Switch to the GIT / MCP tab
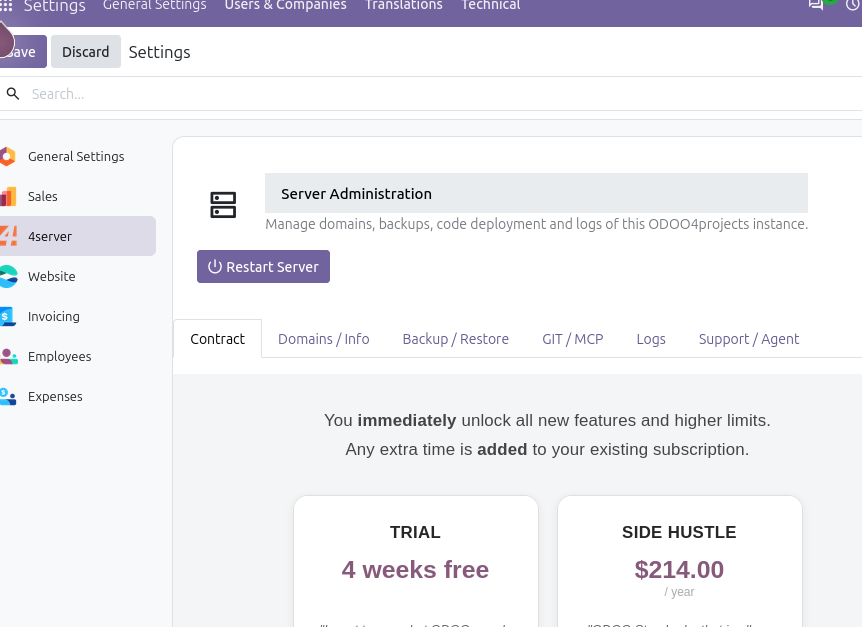 (572, 339)
